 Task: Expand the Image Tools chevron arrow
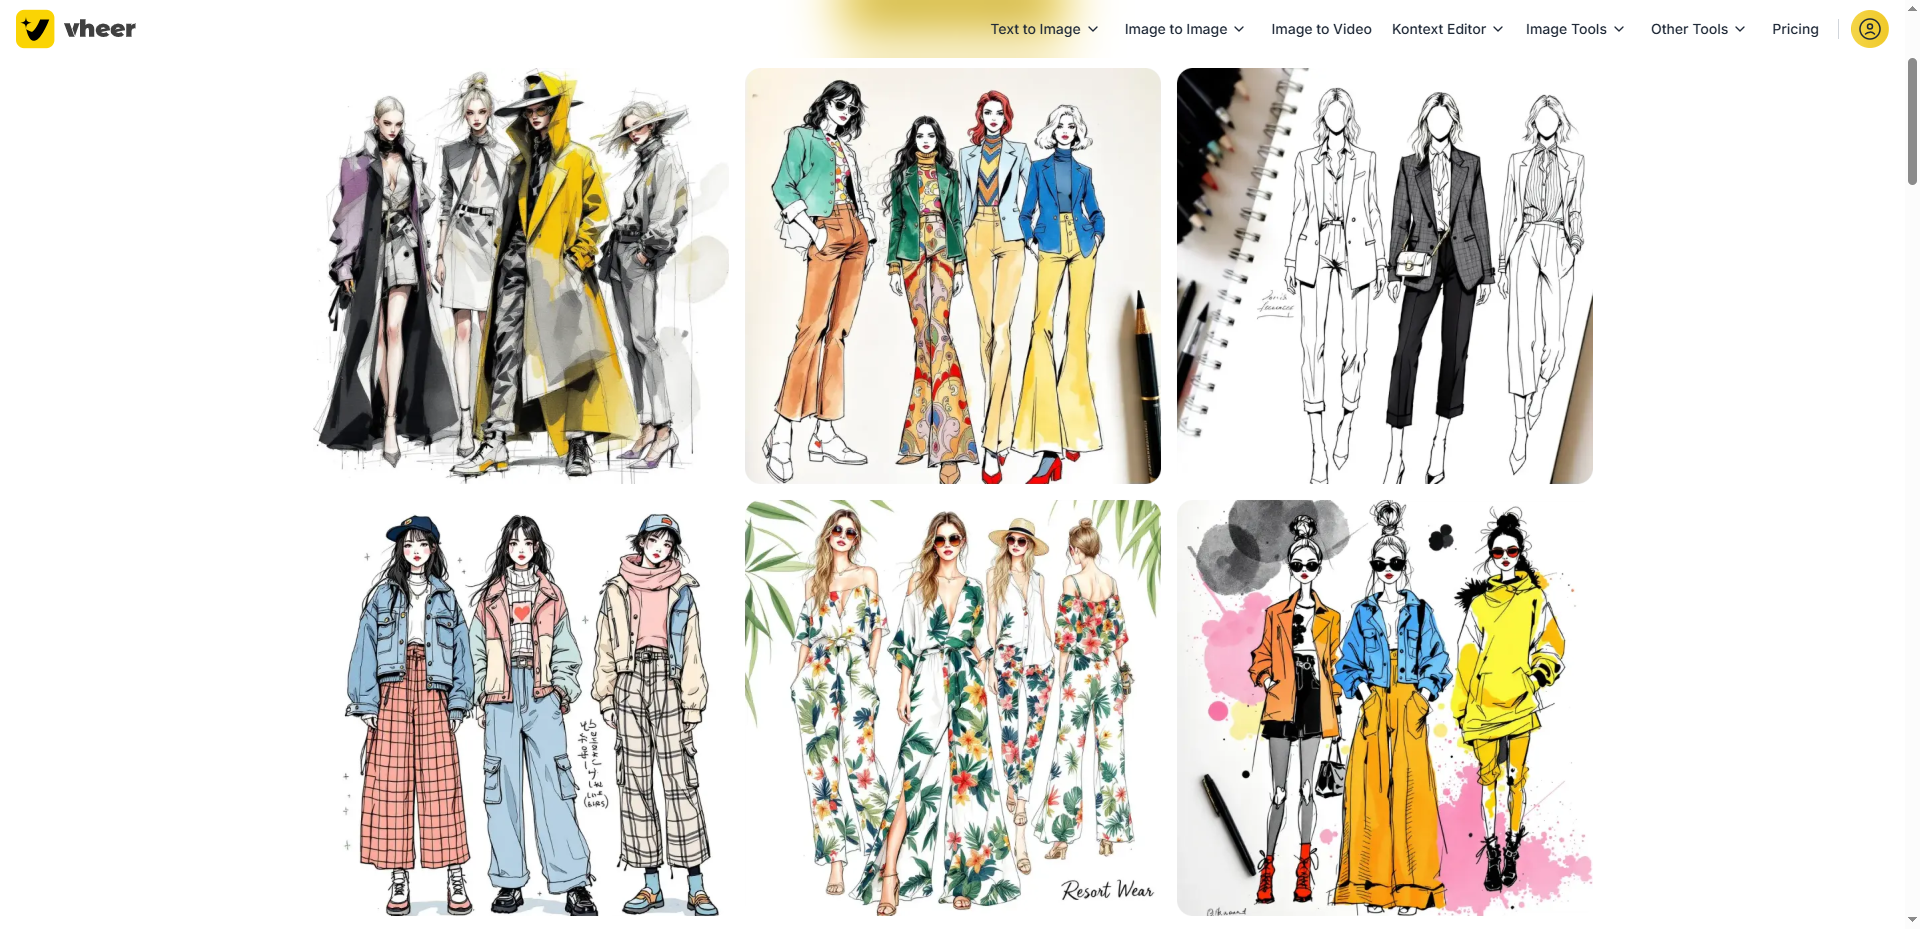[x=1619, y=29]
